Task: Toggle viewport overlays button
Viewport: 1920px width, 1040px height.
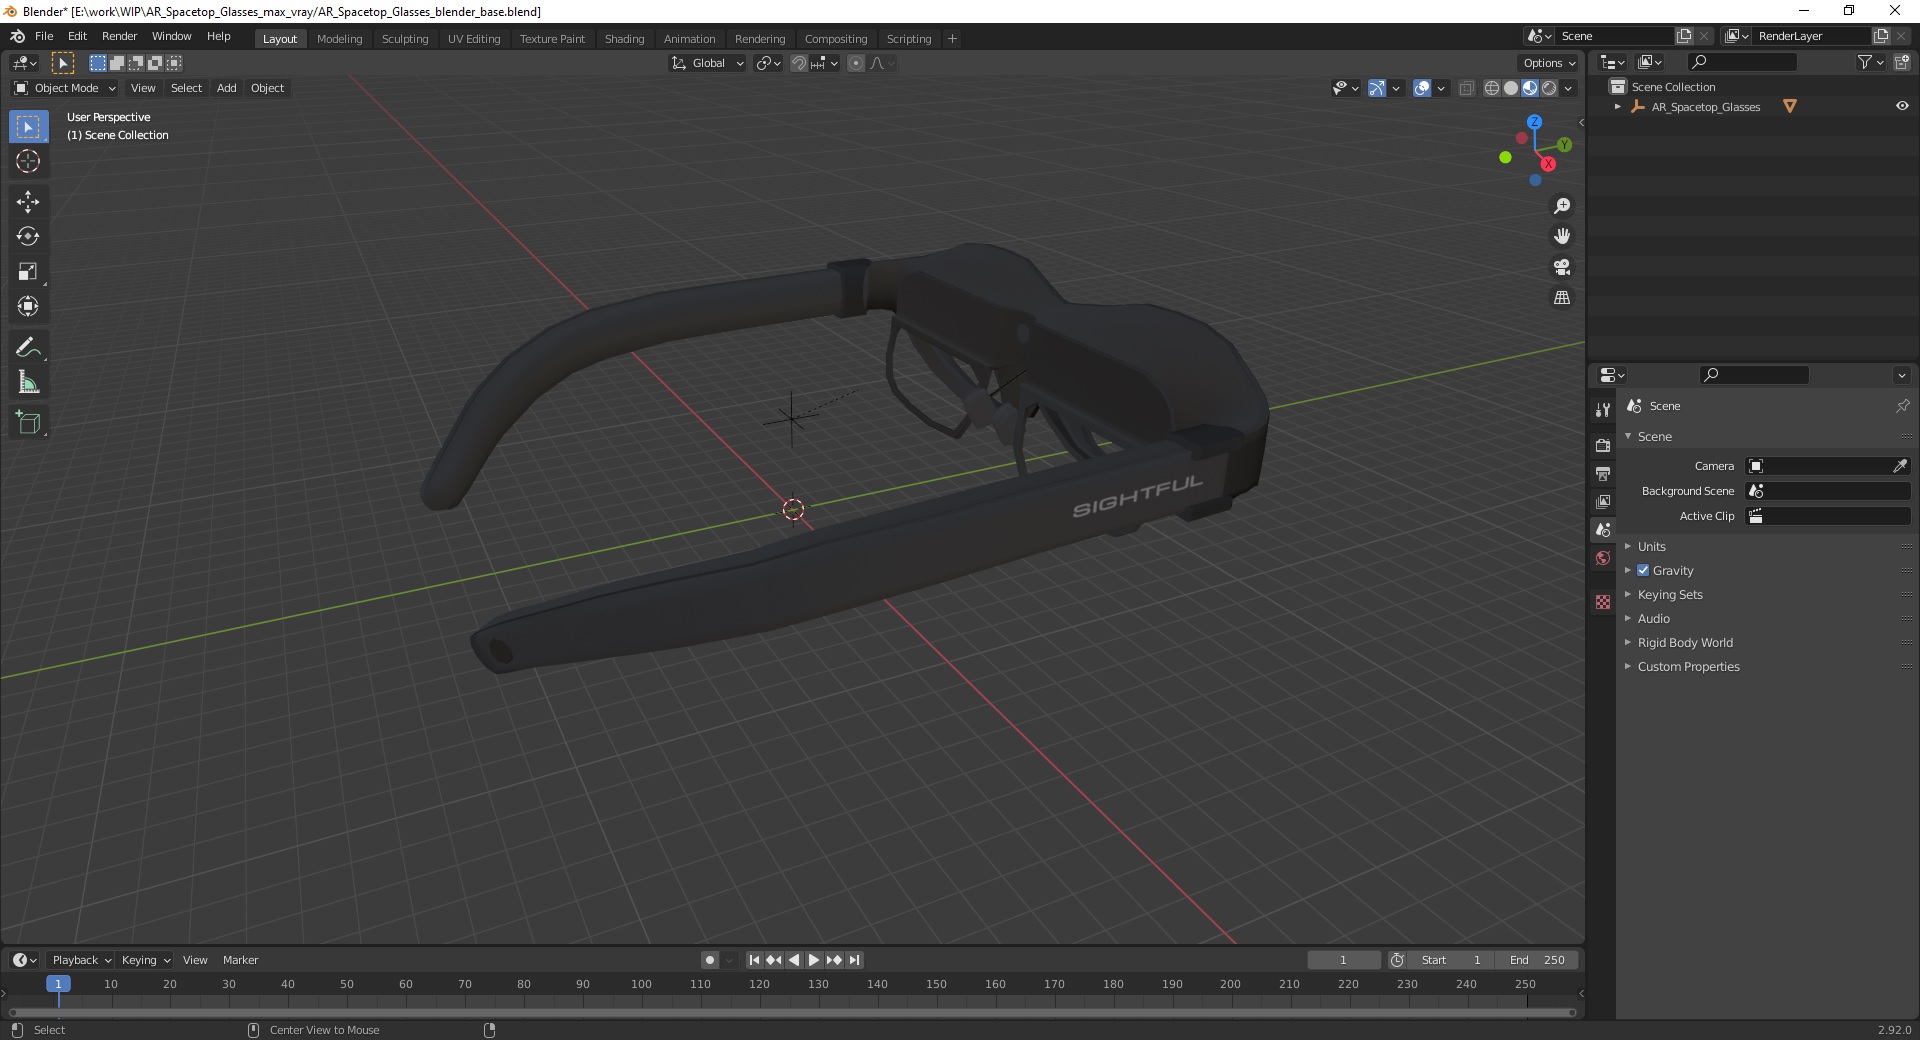Action: pyautogui.click(x=1422, y=88)
